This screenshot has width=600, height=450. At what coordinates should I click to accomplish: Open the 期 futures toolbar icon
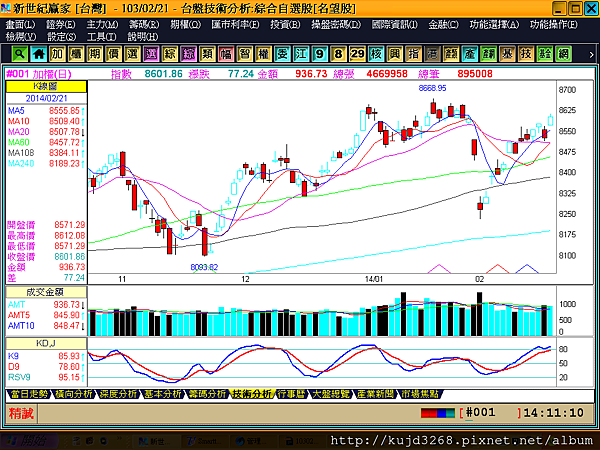click(95, 54)
